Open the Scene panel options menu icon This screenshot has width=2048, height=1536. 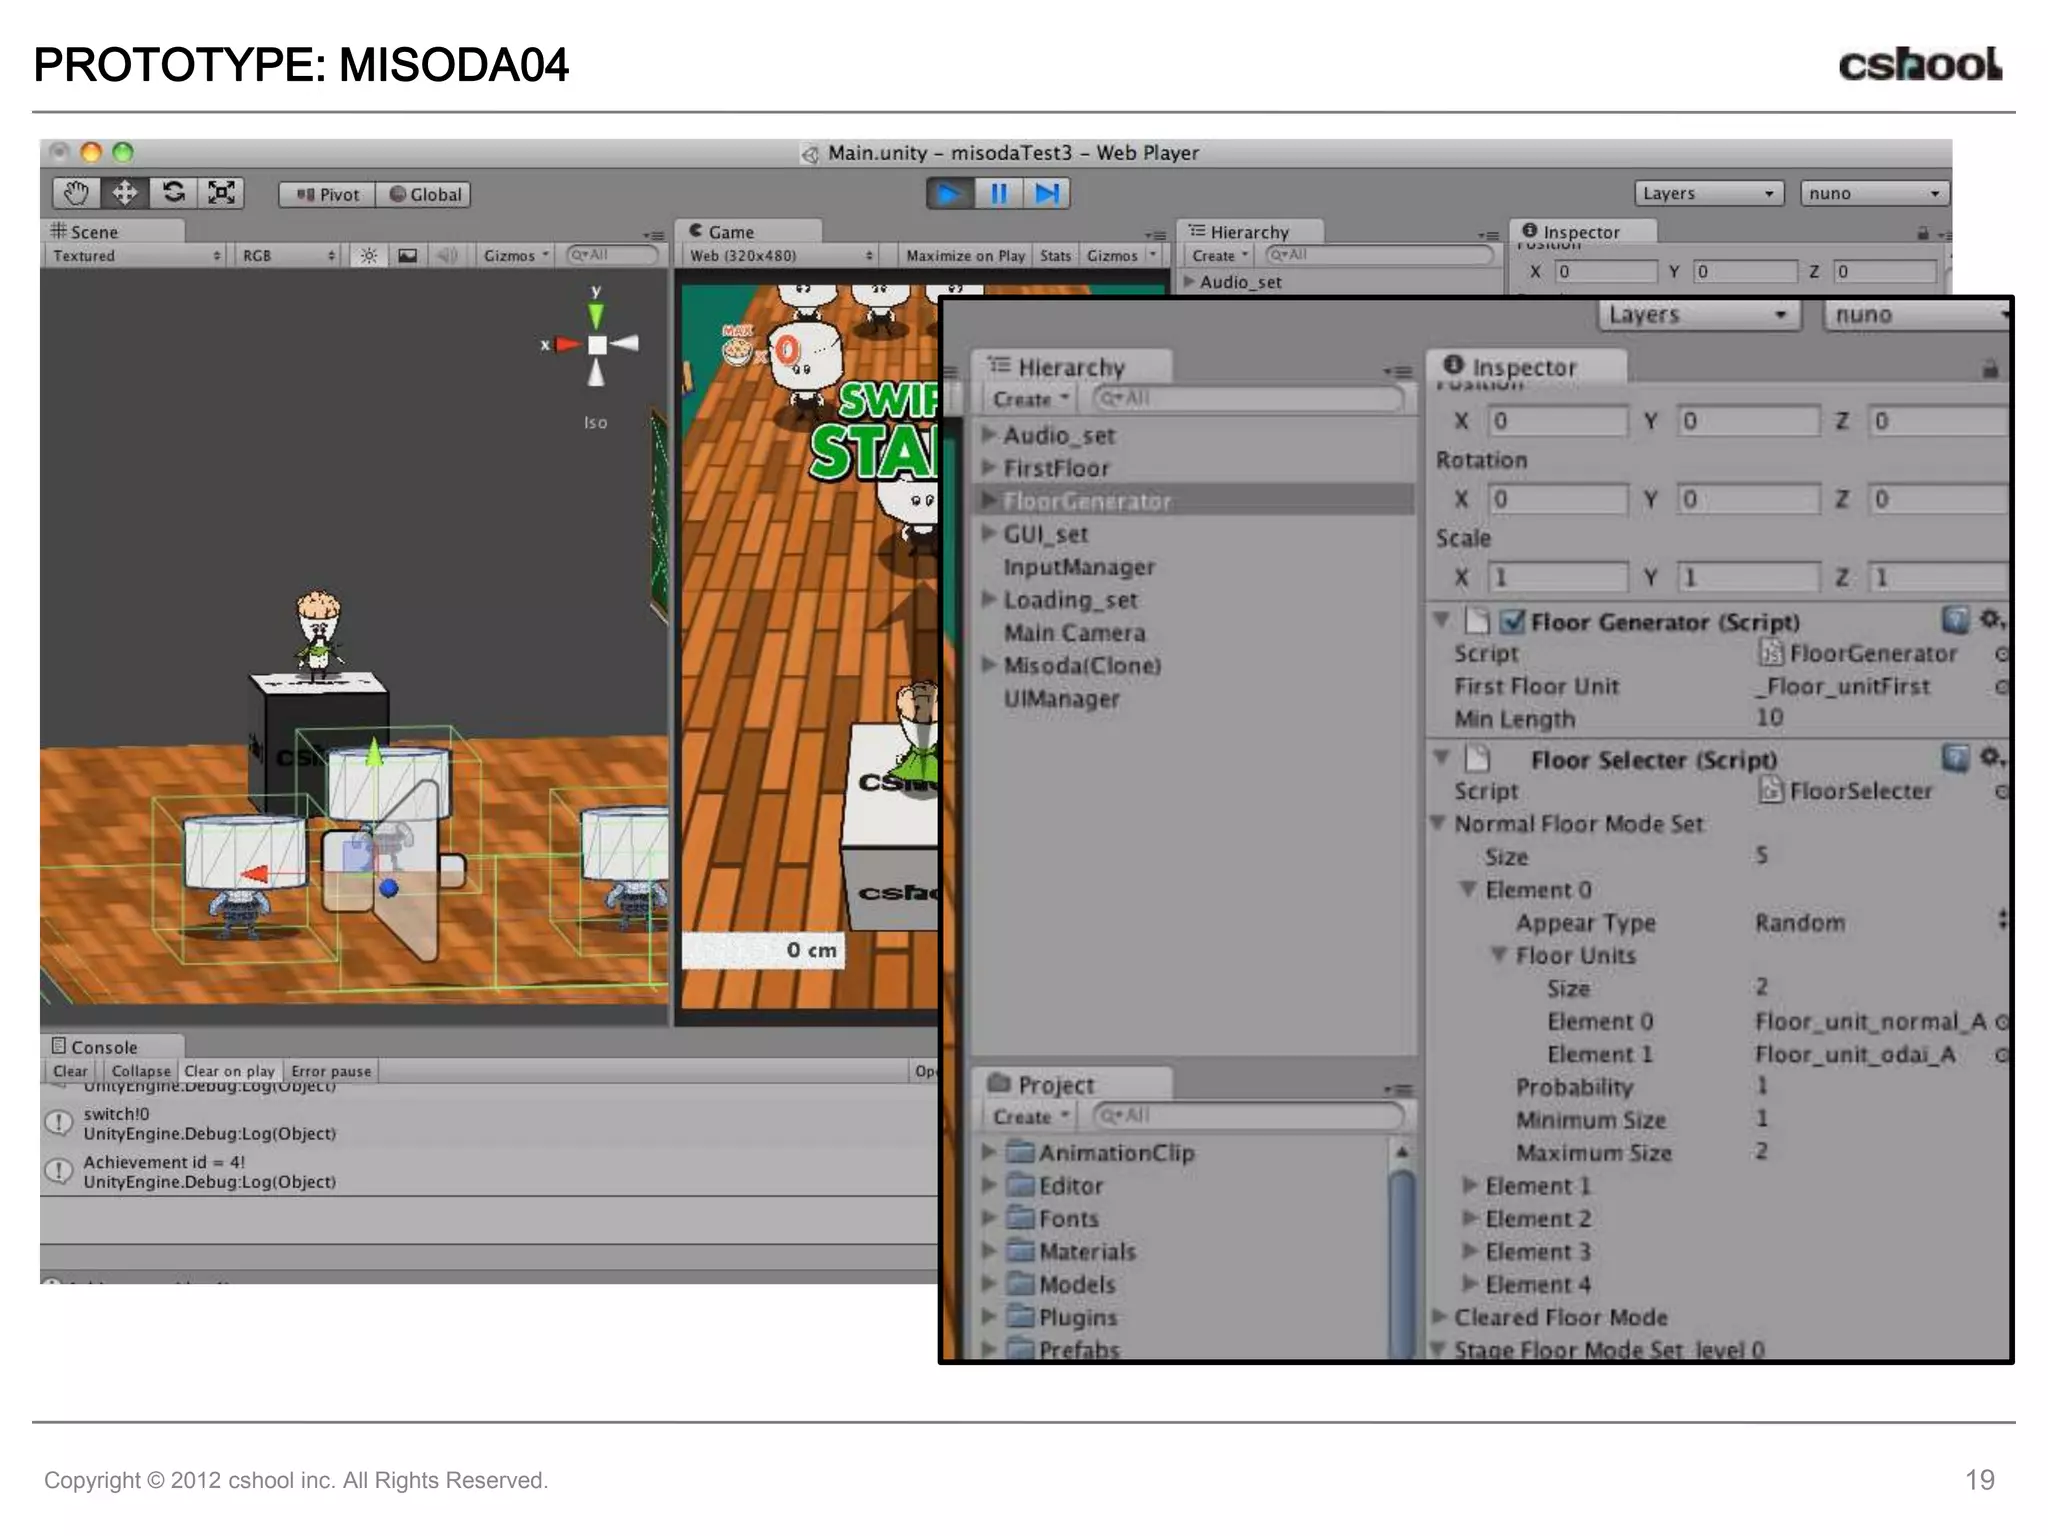point(654,236)
